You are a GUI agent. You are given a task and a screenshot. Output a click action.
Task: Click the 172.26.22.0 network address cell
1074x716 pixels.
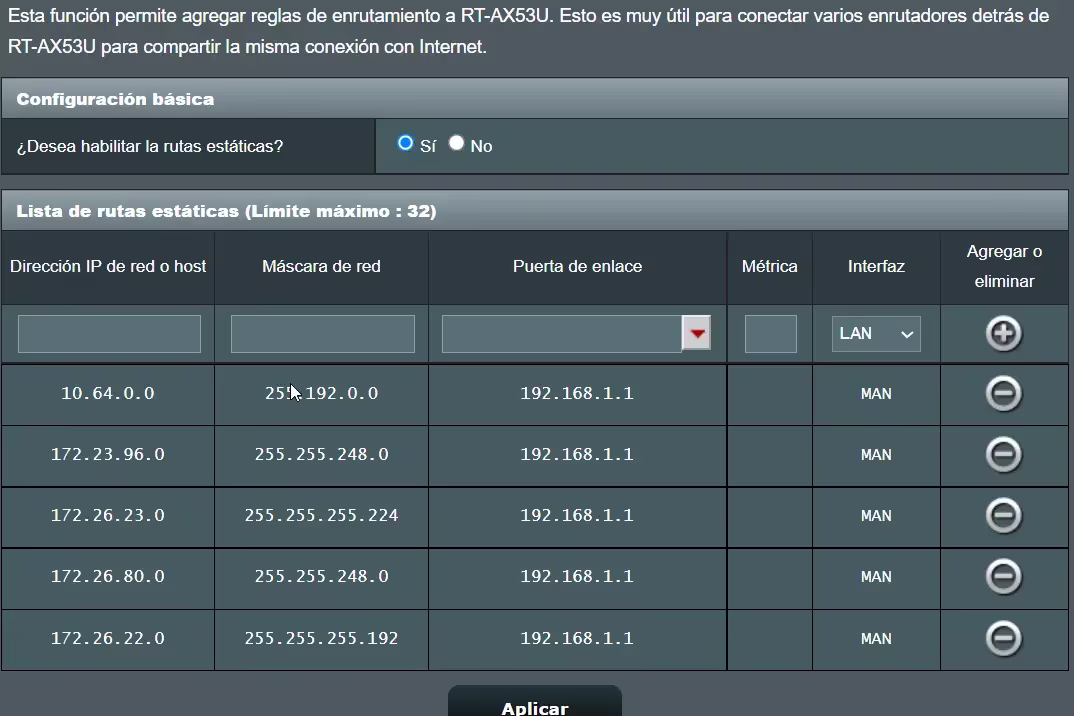(x=108, y=638)
